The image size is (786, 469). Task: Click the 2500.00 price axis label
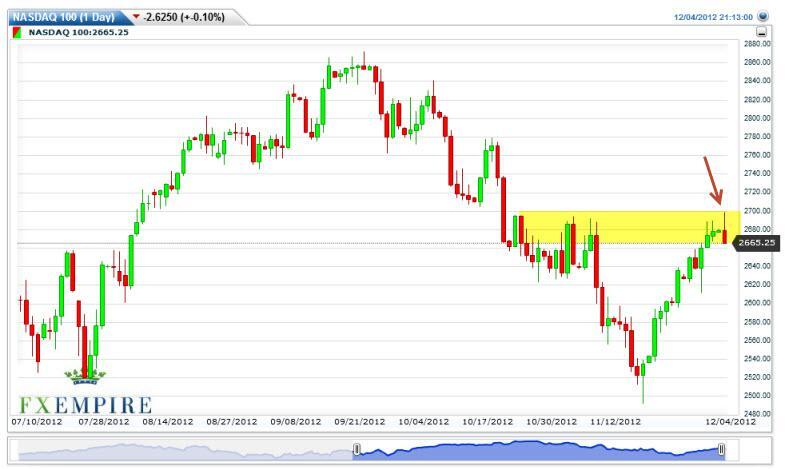click(757, 395)
